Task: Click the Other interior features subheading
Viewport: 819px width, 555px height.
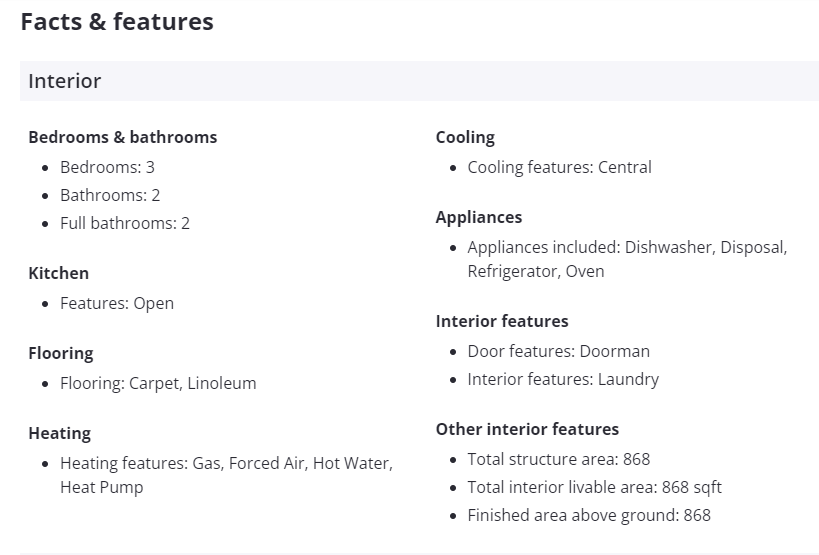Action: click(x=527, y=429)
